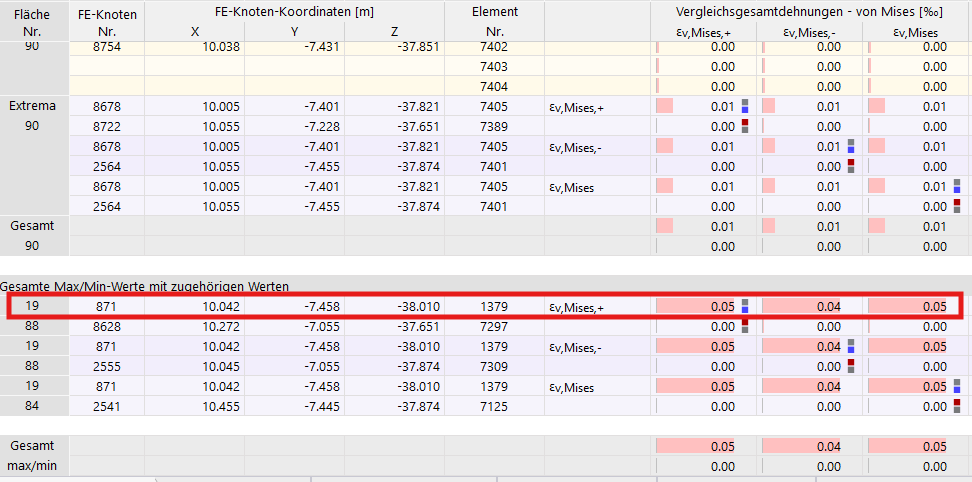Image resolution: width=972 pixels, height=482 pixels.
Task: Select element number 7297 cell
Action: coord(494,326)
